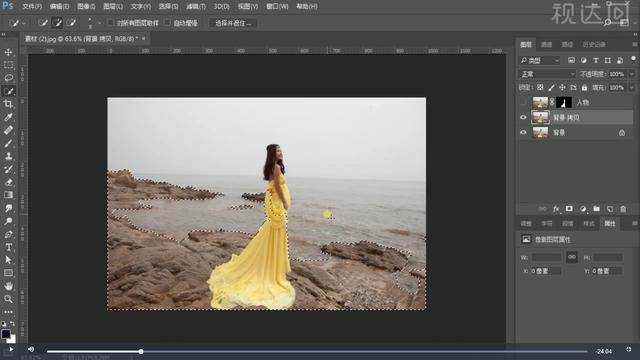Create new adjustment layer icon
640x360 pixels.
[583, 209]
